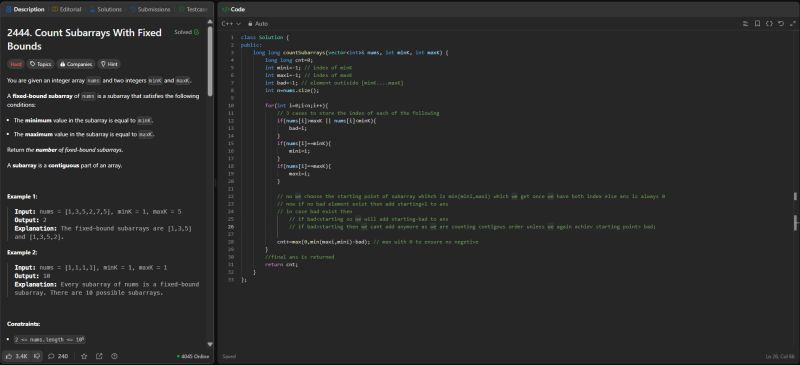
Task: Share the problem via share icon
Action: 99,356
